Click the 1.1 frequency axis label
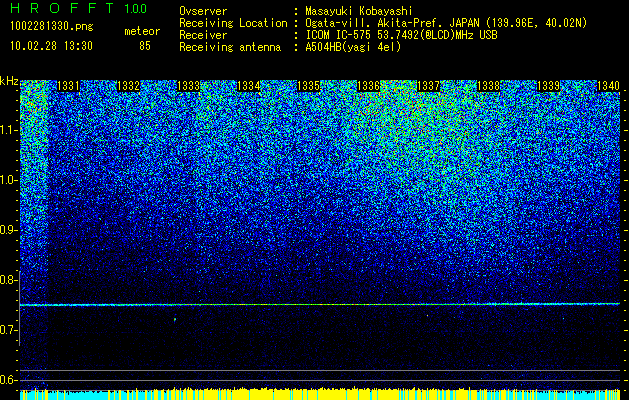The height and width of the screenshot is (400, 629). pos(8,130)
